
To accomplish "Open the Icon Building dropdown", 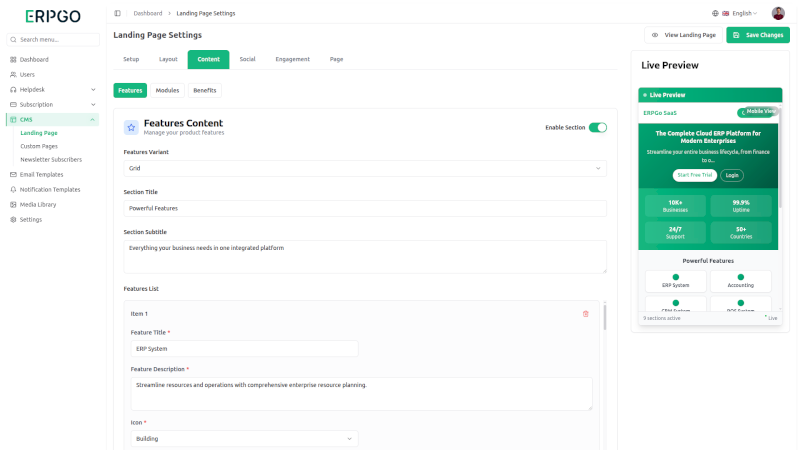I will pyautogui.click(x=244, y=439).
